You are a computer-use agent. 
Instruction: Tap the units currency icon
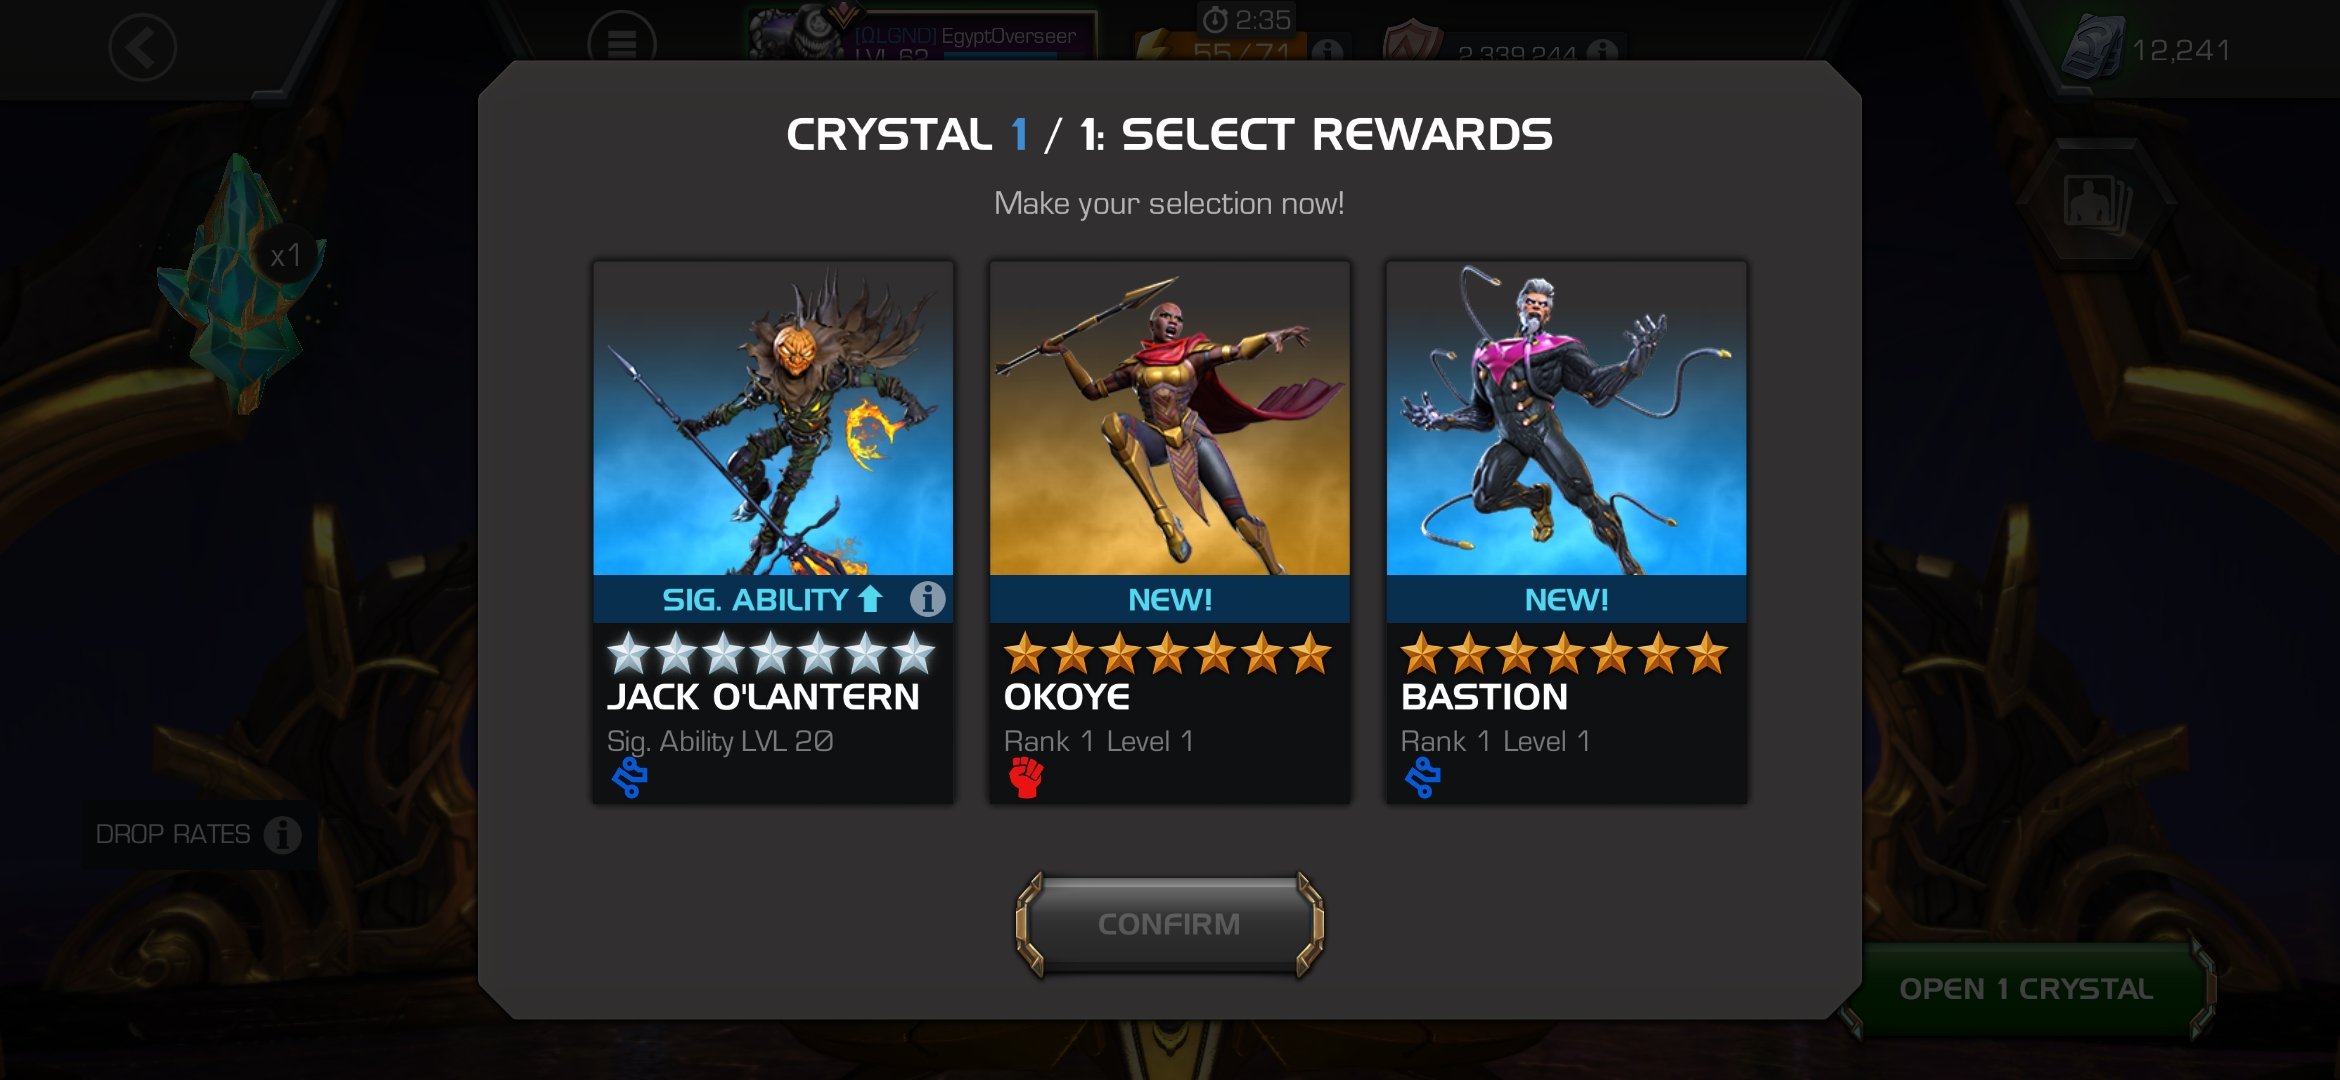tap(2091, 47)
